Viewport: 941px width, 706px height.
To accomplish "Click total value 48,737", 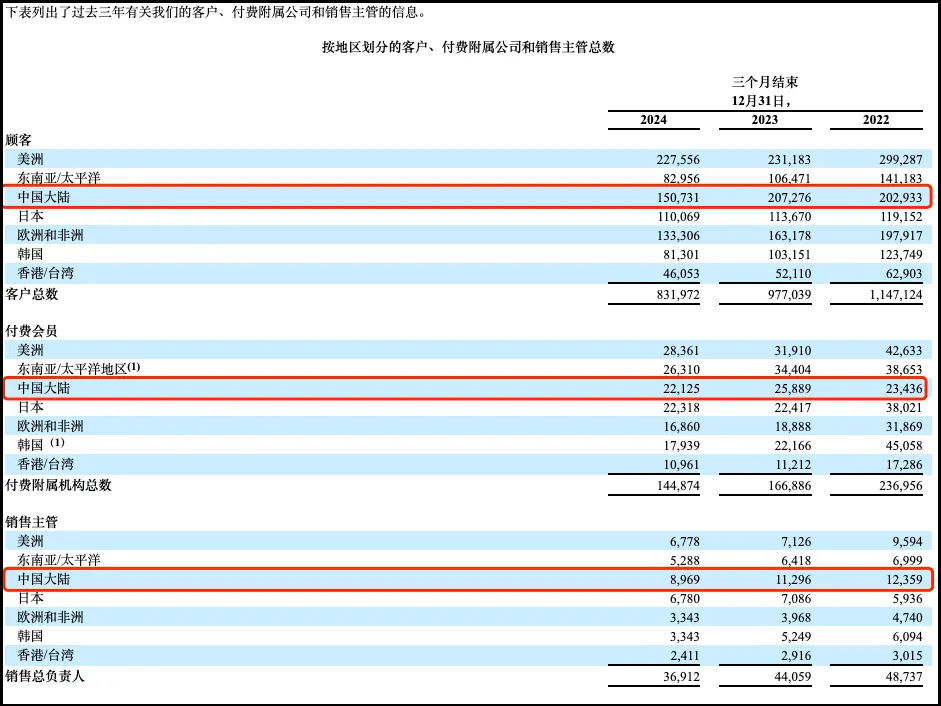I will (904, 677).
